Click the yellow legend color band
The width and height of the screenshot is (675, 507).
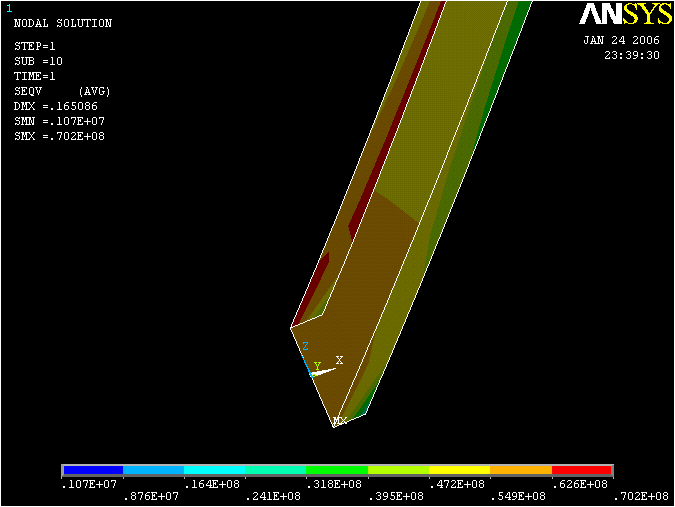tap(460, 470)
